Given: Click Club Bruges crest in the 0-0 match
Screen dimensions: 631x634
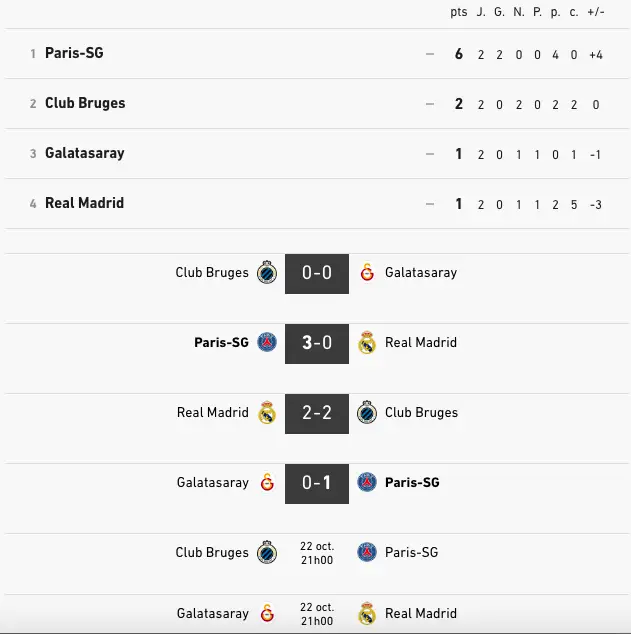Looking at the screenshot, I should (267, 272).
